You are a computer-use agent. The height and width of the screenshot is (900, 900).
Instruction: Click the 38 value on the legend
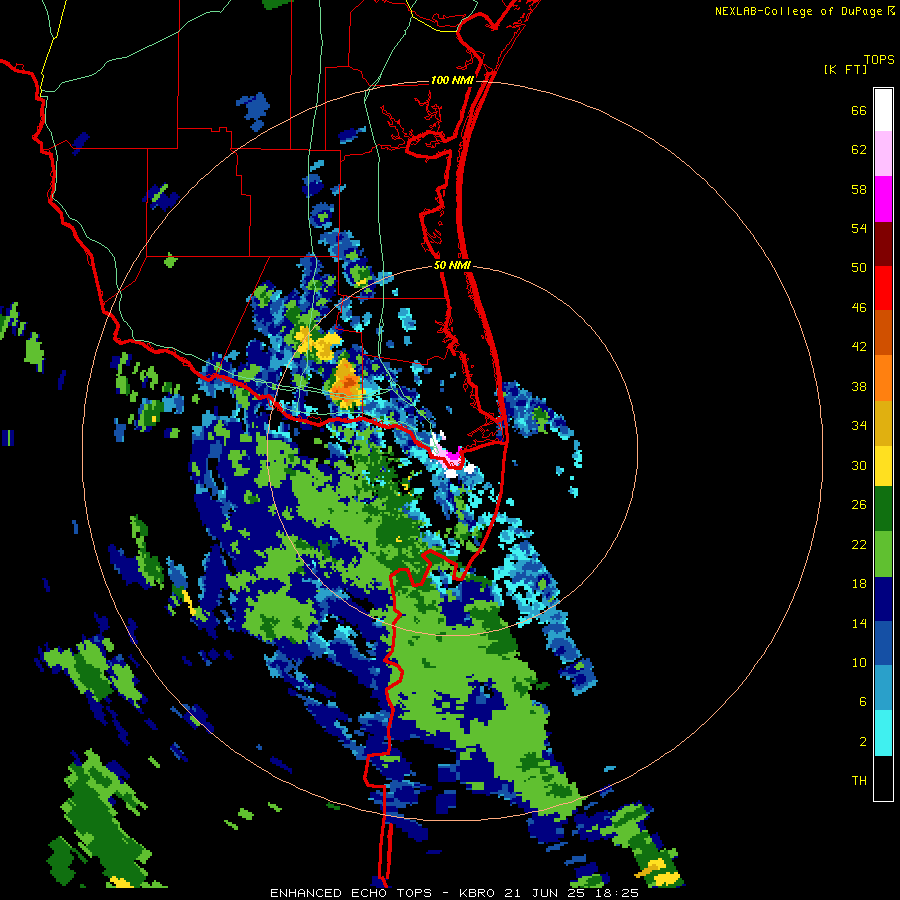point(859,386)
